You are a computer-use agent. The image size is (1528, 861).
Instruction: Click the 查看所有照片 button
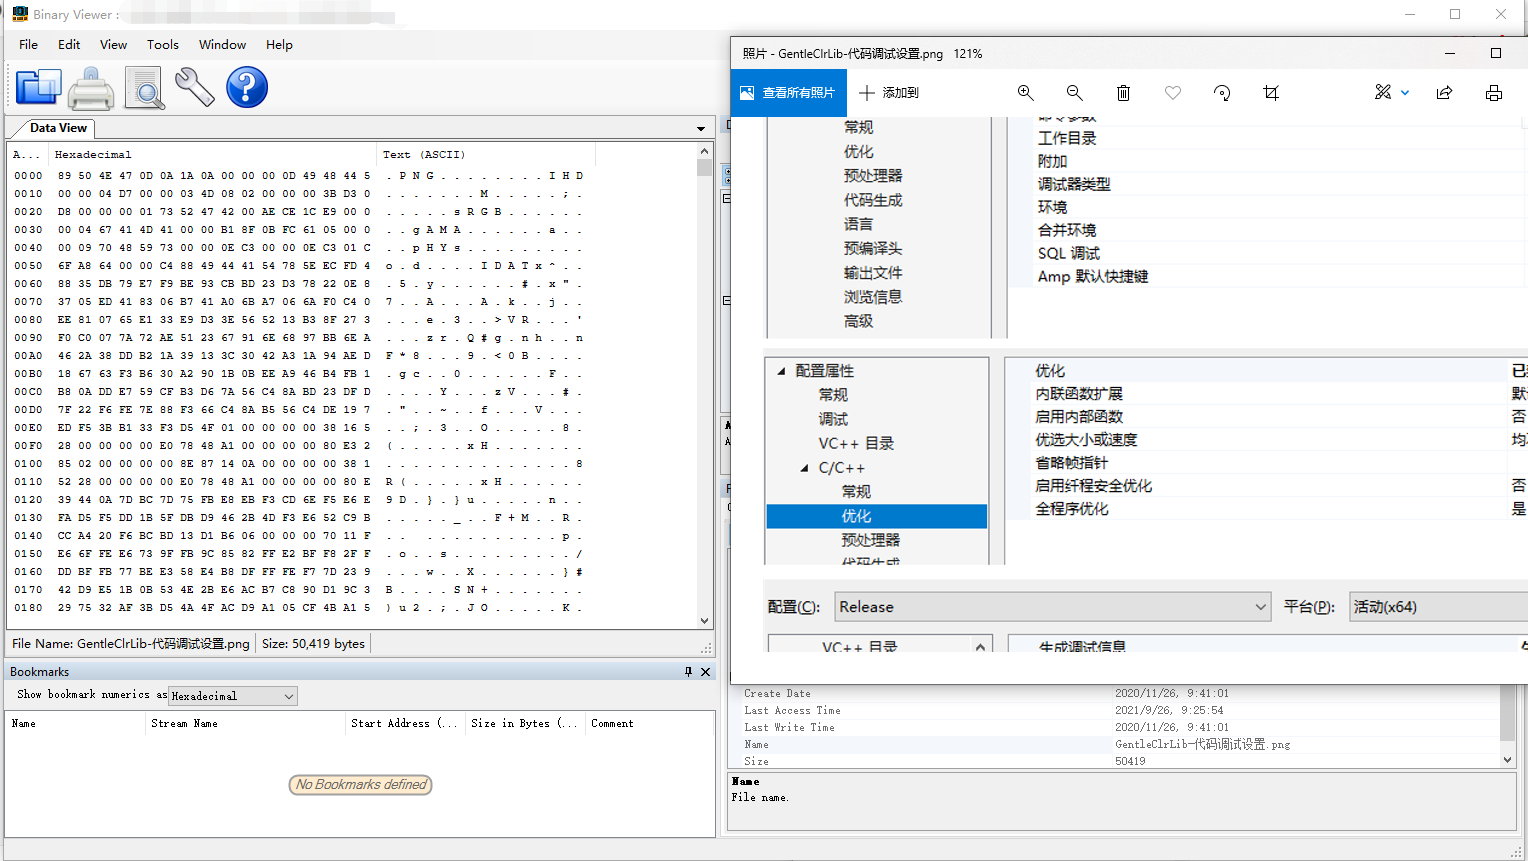pyautogui.click(x=788, y=91)
